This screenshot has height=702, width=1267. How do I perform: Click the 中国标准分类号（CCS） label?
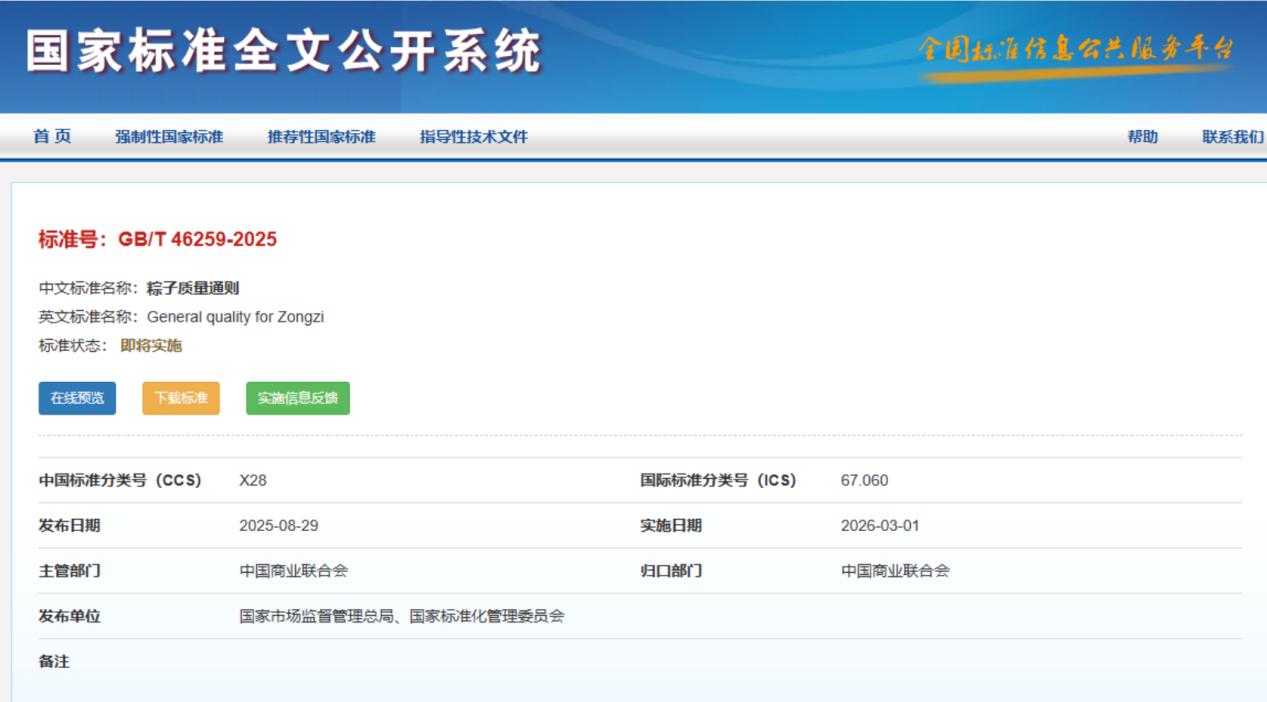pos(120,480)
